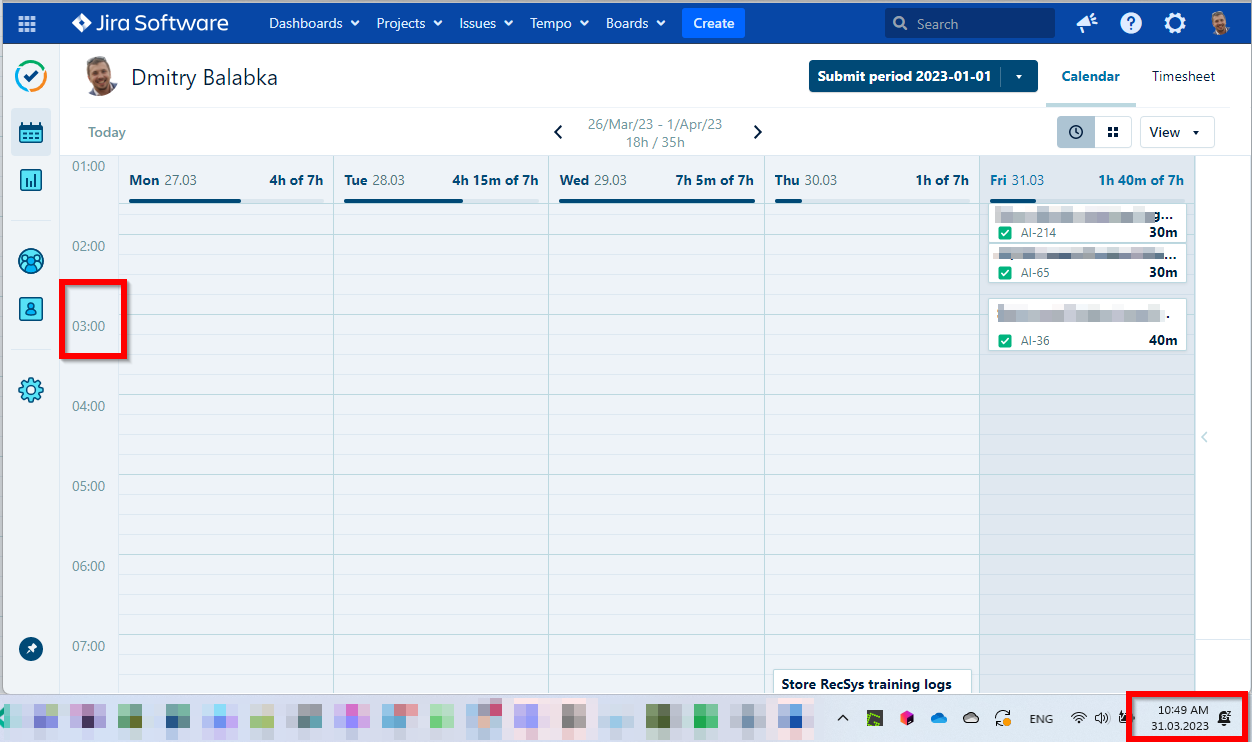This screenshot has width=1252, height=742.
Task: Click the Jira notifications megaphone icon
Action: click(x=1086, y=23)
